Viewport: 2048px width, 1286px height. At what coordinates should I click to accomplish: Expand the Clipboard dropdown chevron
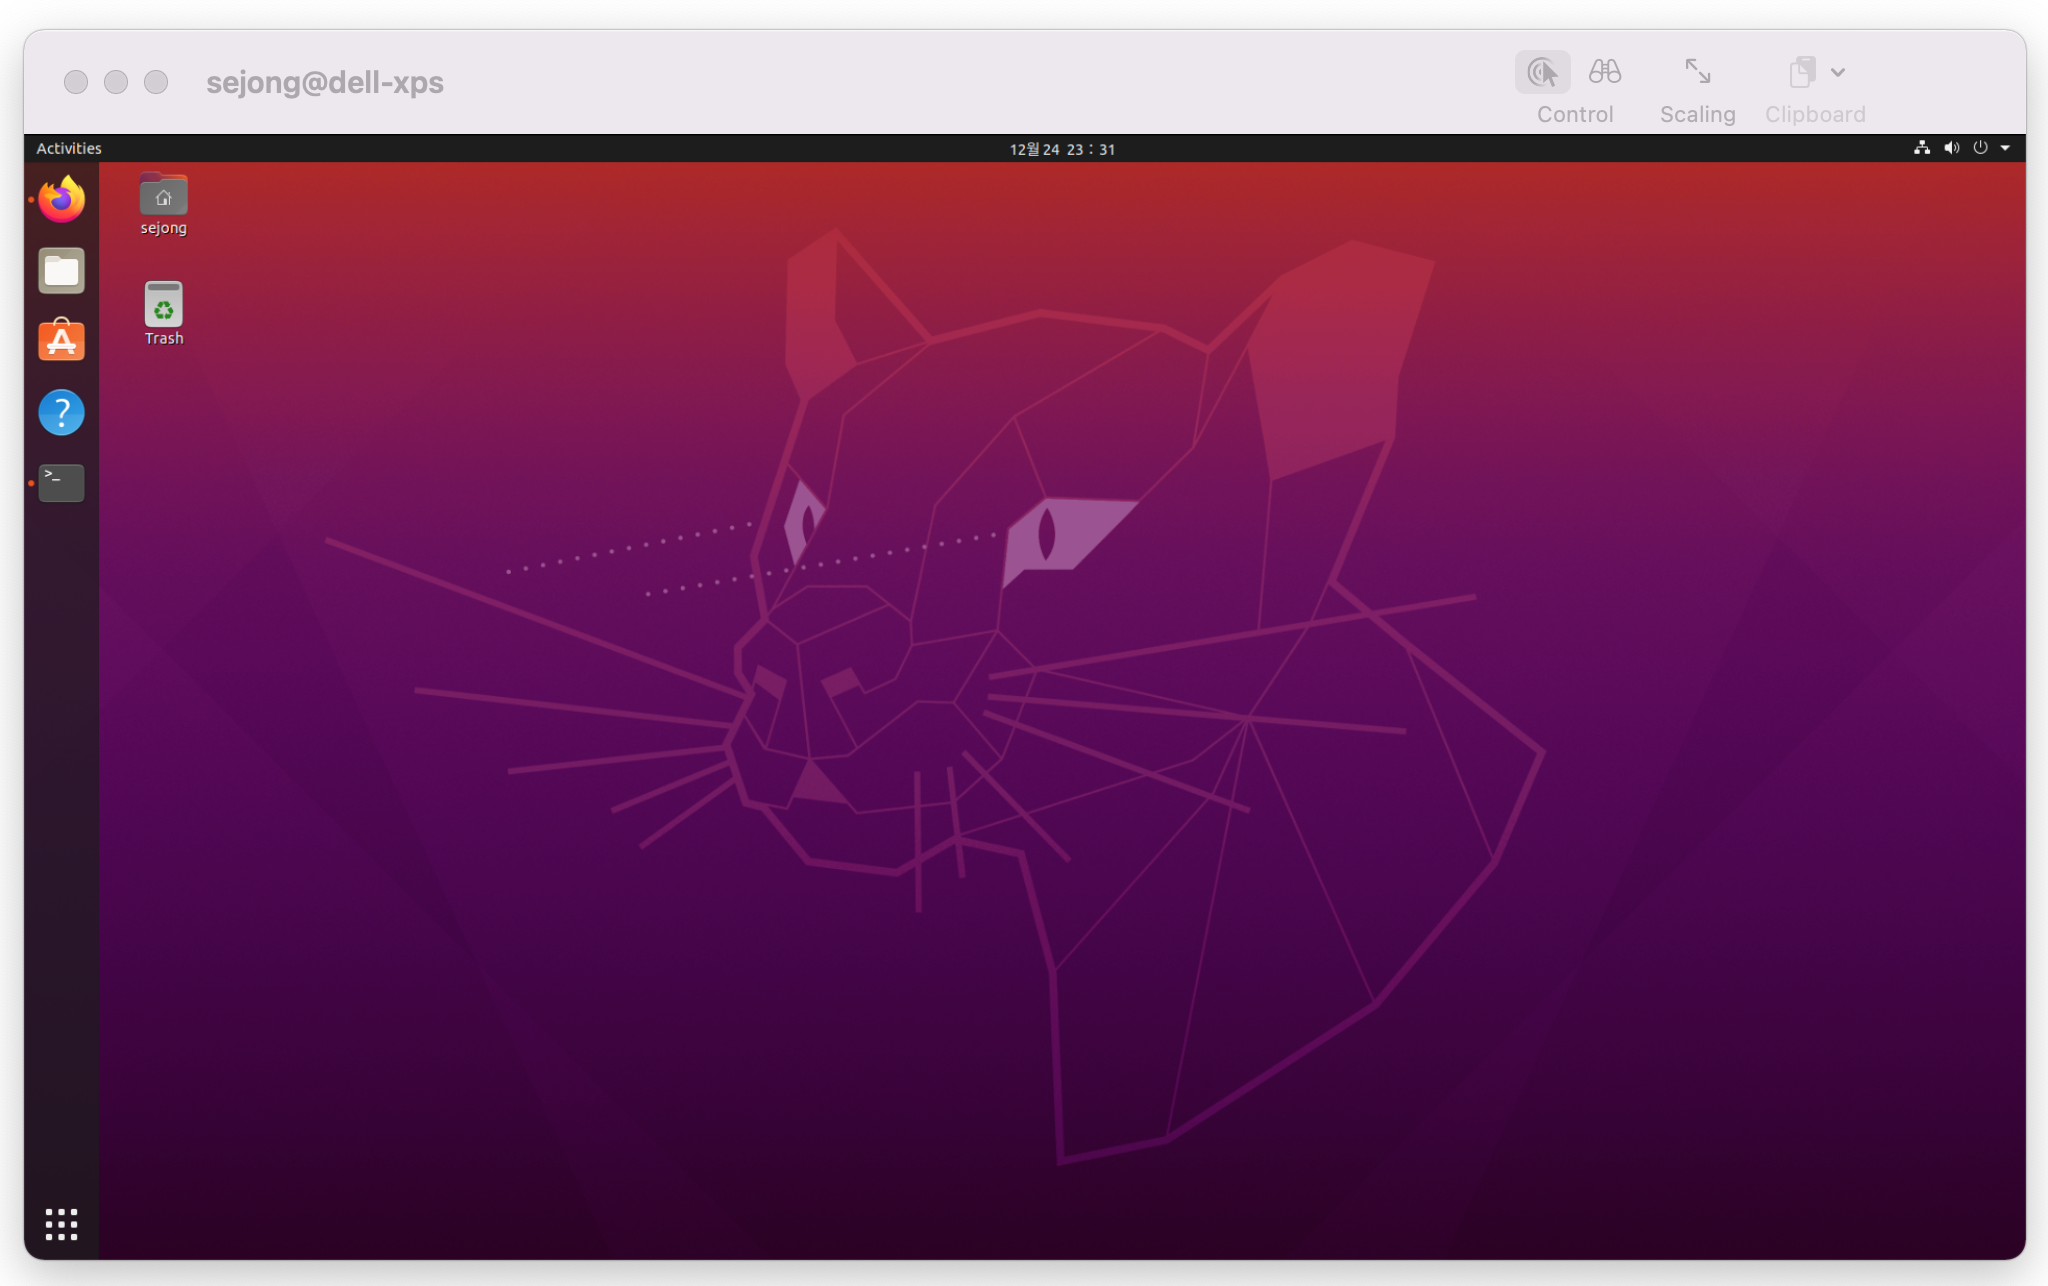(x=1838, y=72)
